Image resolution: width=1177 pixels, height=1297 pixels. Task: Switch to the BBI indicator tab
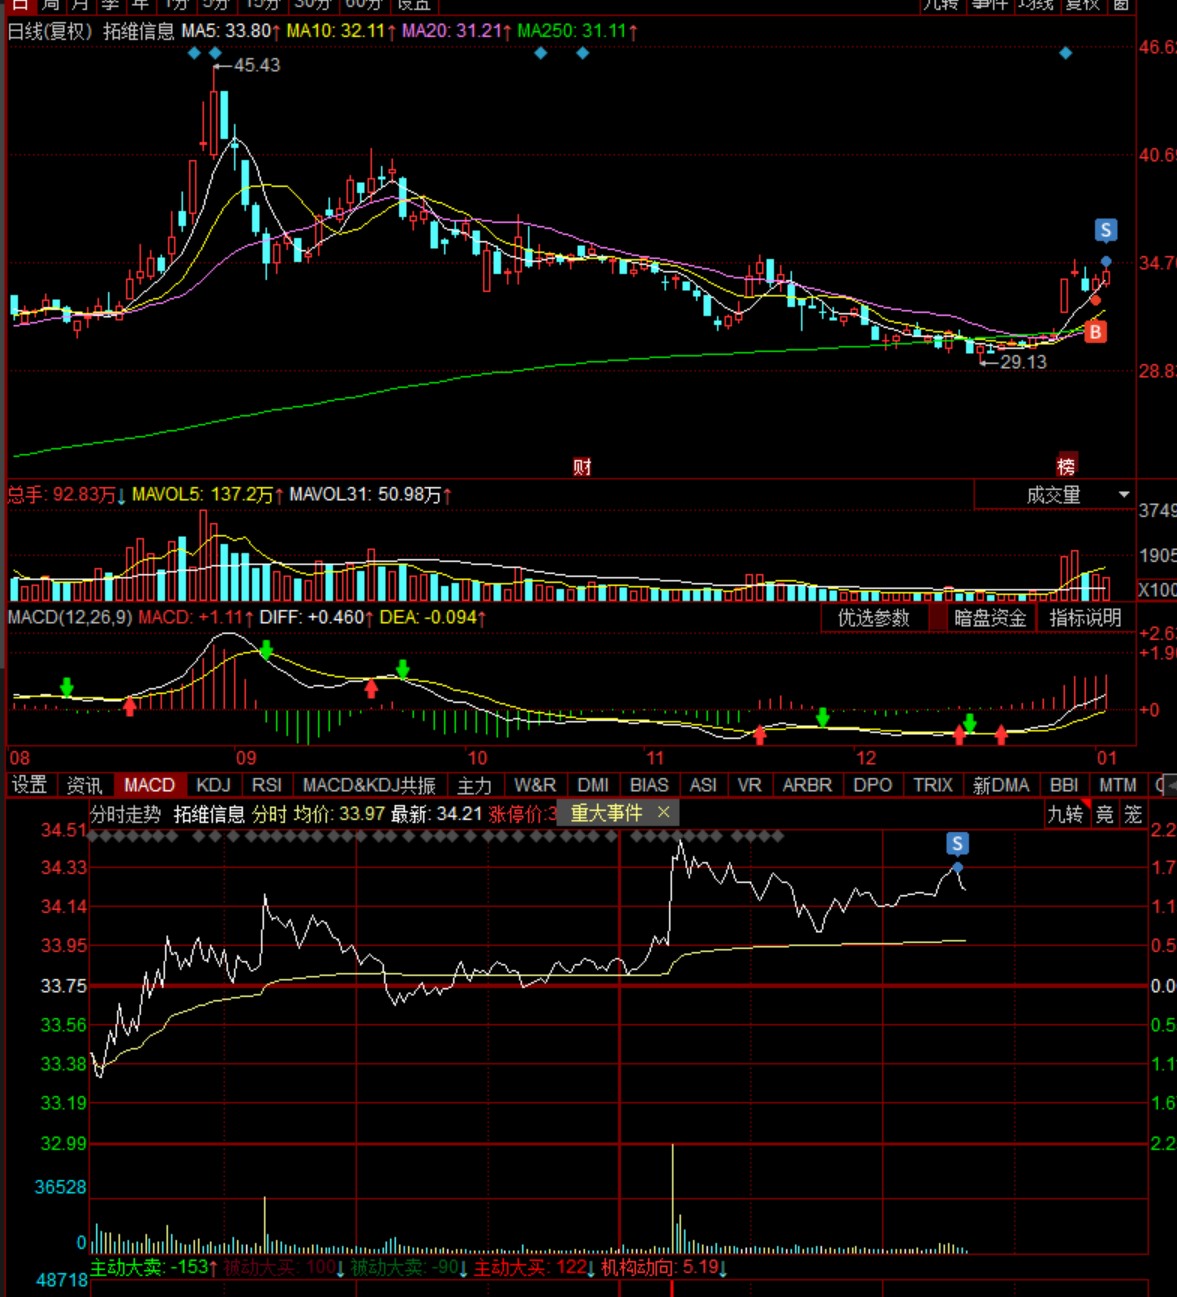(1064, 786)
